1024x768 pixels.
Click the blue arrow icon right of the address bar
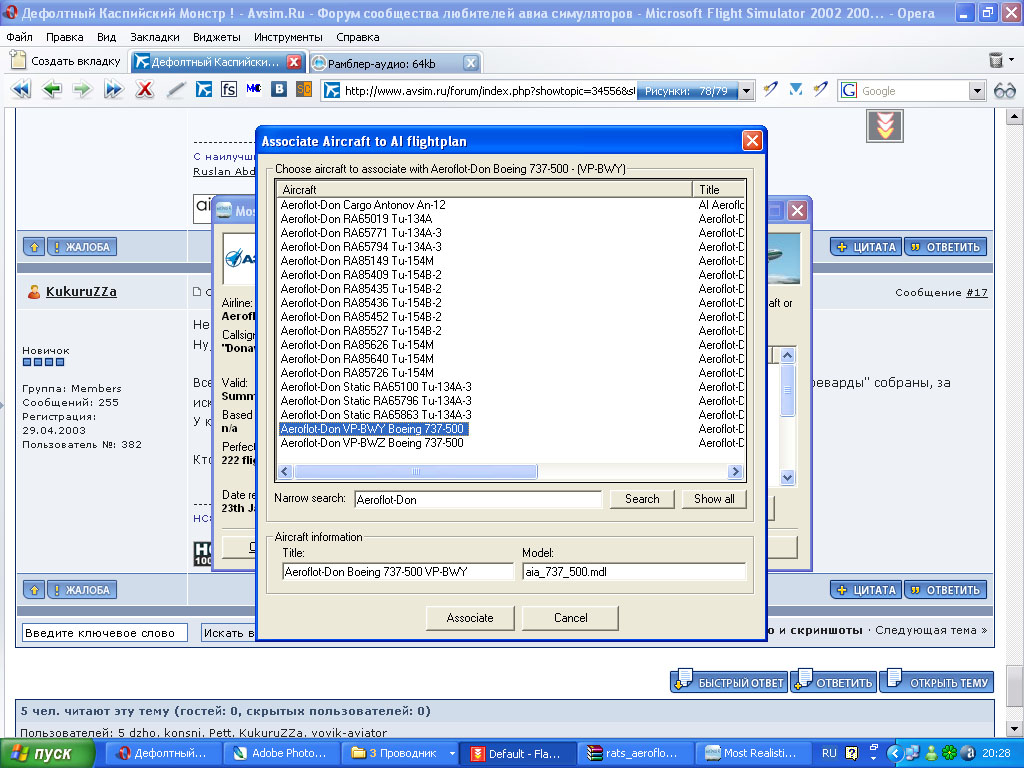point(795,89)
